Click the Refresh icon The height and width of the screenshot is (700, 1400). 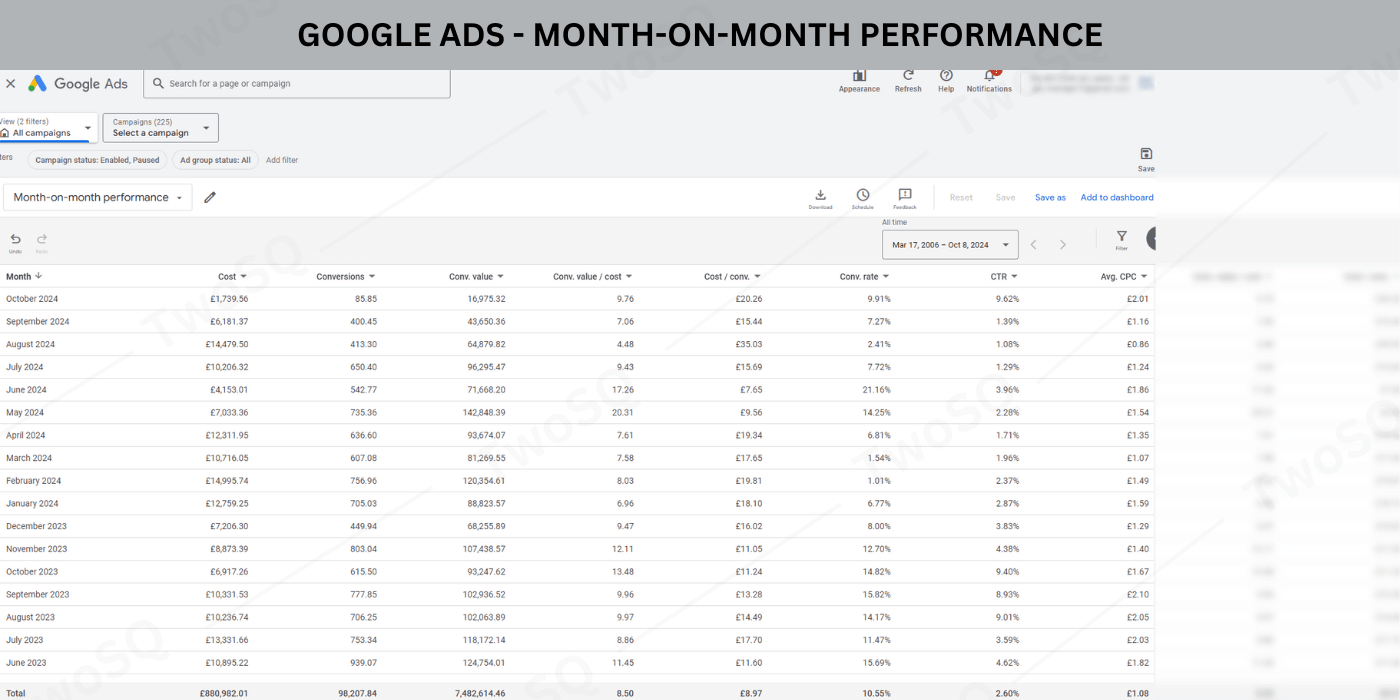[908, 76]
